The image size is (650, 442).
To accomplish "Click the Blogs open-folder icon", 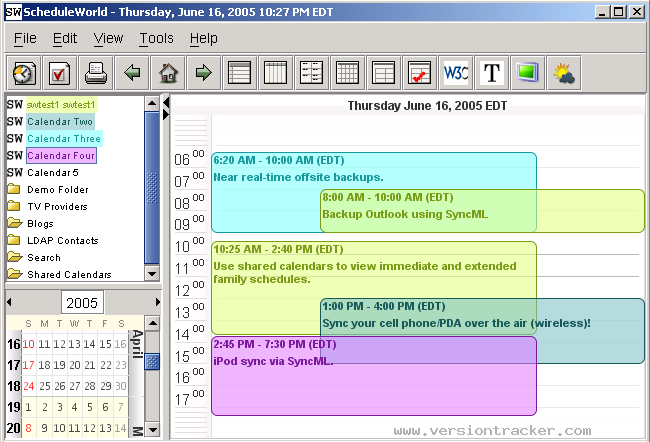I will pyautogui.click(x=15, y=223).
